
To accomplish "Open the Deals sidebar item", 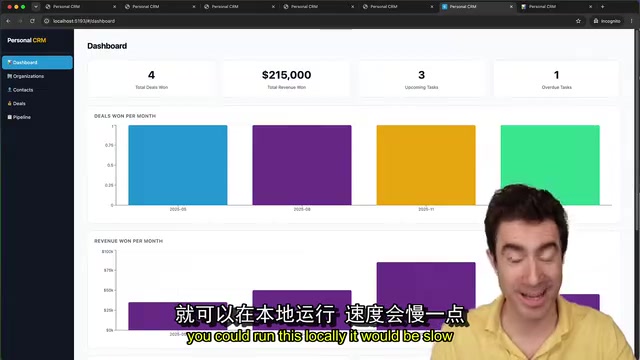I will coord(37,104).
